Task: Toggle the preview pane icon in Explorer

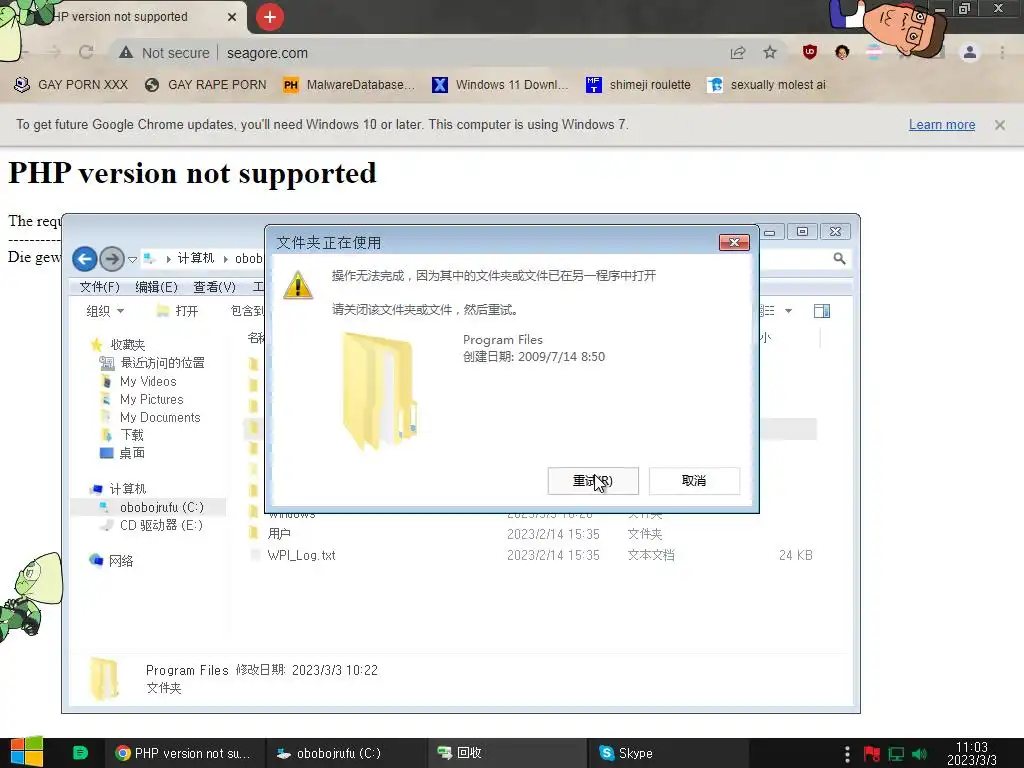Action: [822, 311]
